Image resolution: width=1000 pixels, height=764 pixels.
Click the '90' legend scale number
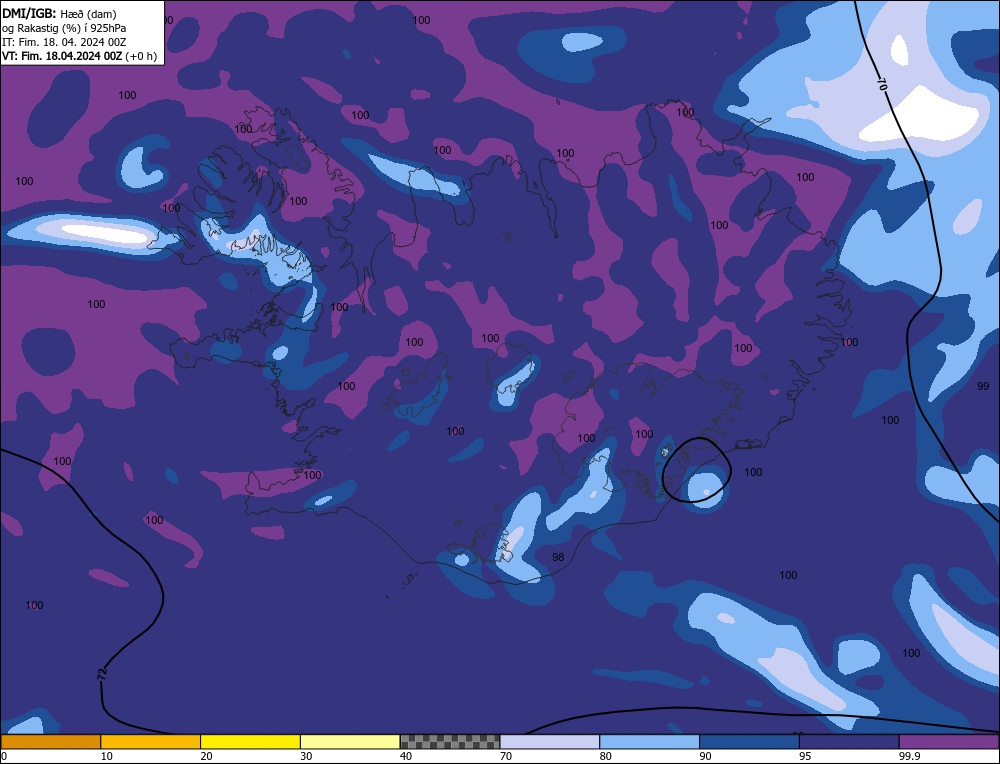pyautogui.click(x=705, y=756)
